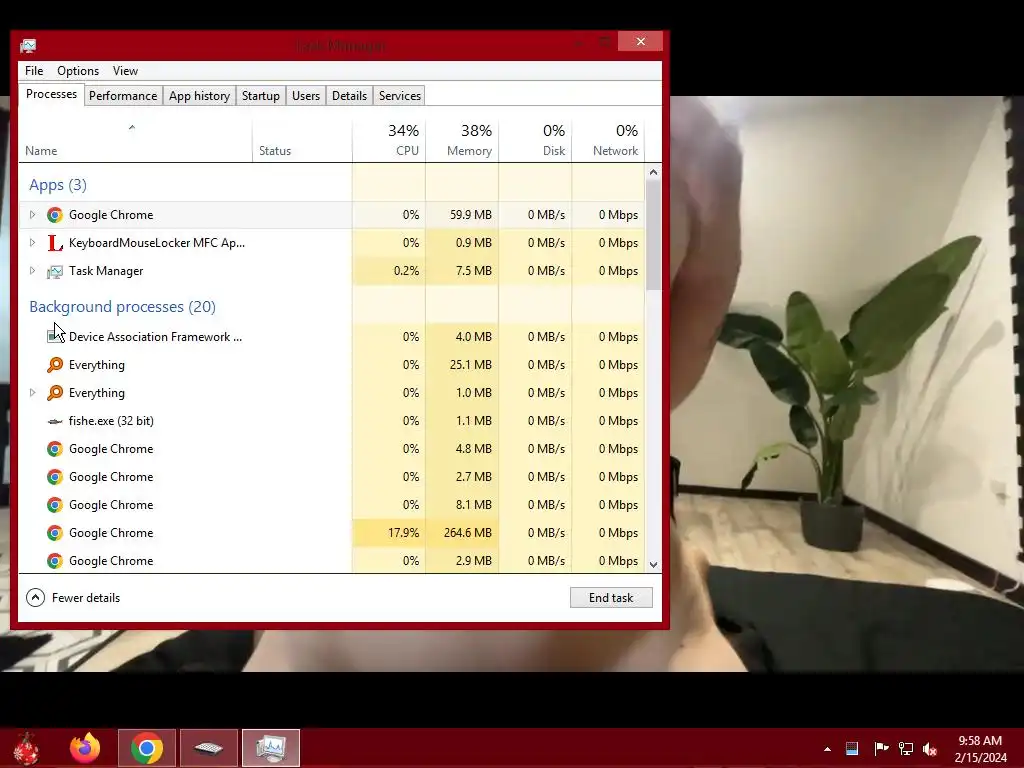
Task: Click Chrome icon in the 264.6 MB row
Action: pyautogui.click(x=55, y=533)
